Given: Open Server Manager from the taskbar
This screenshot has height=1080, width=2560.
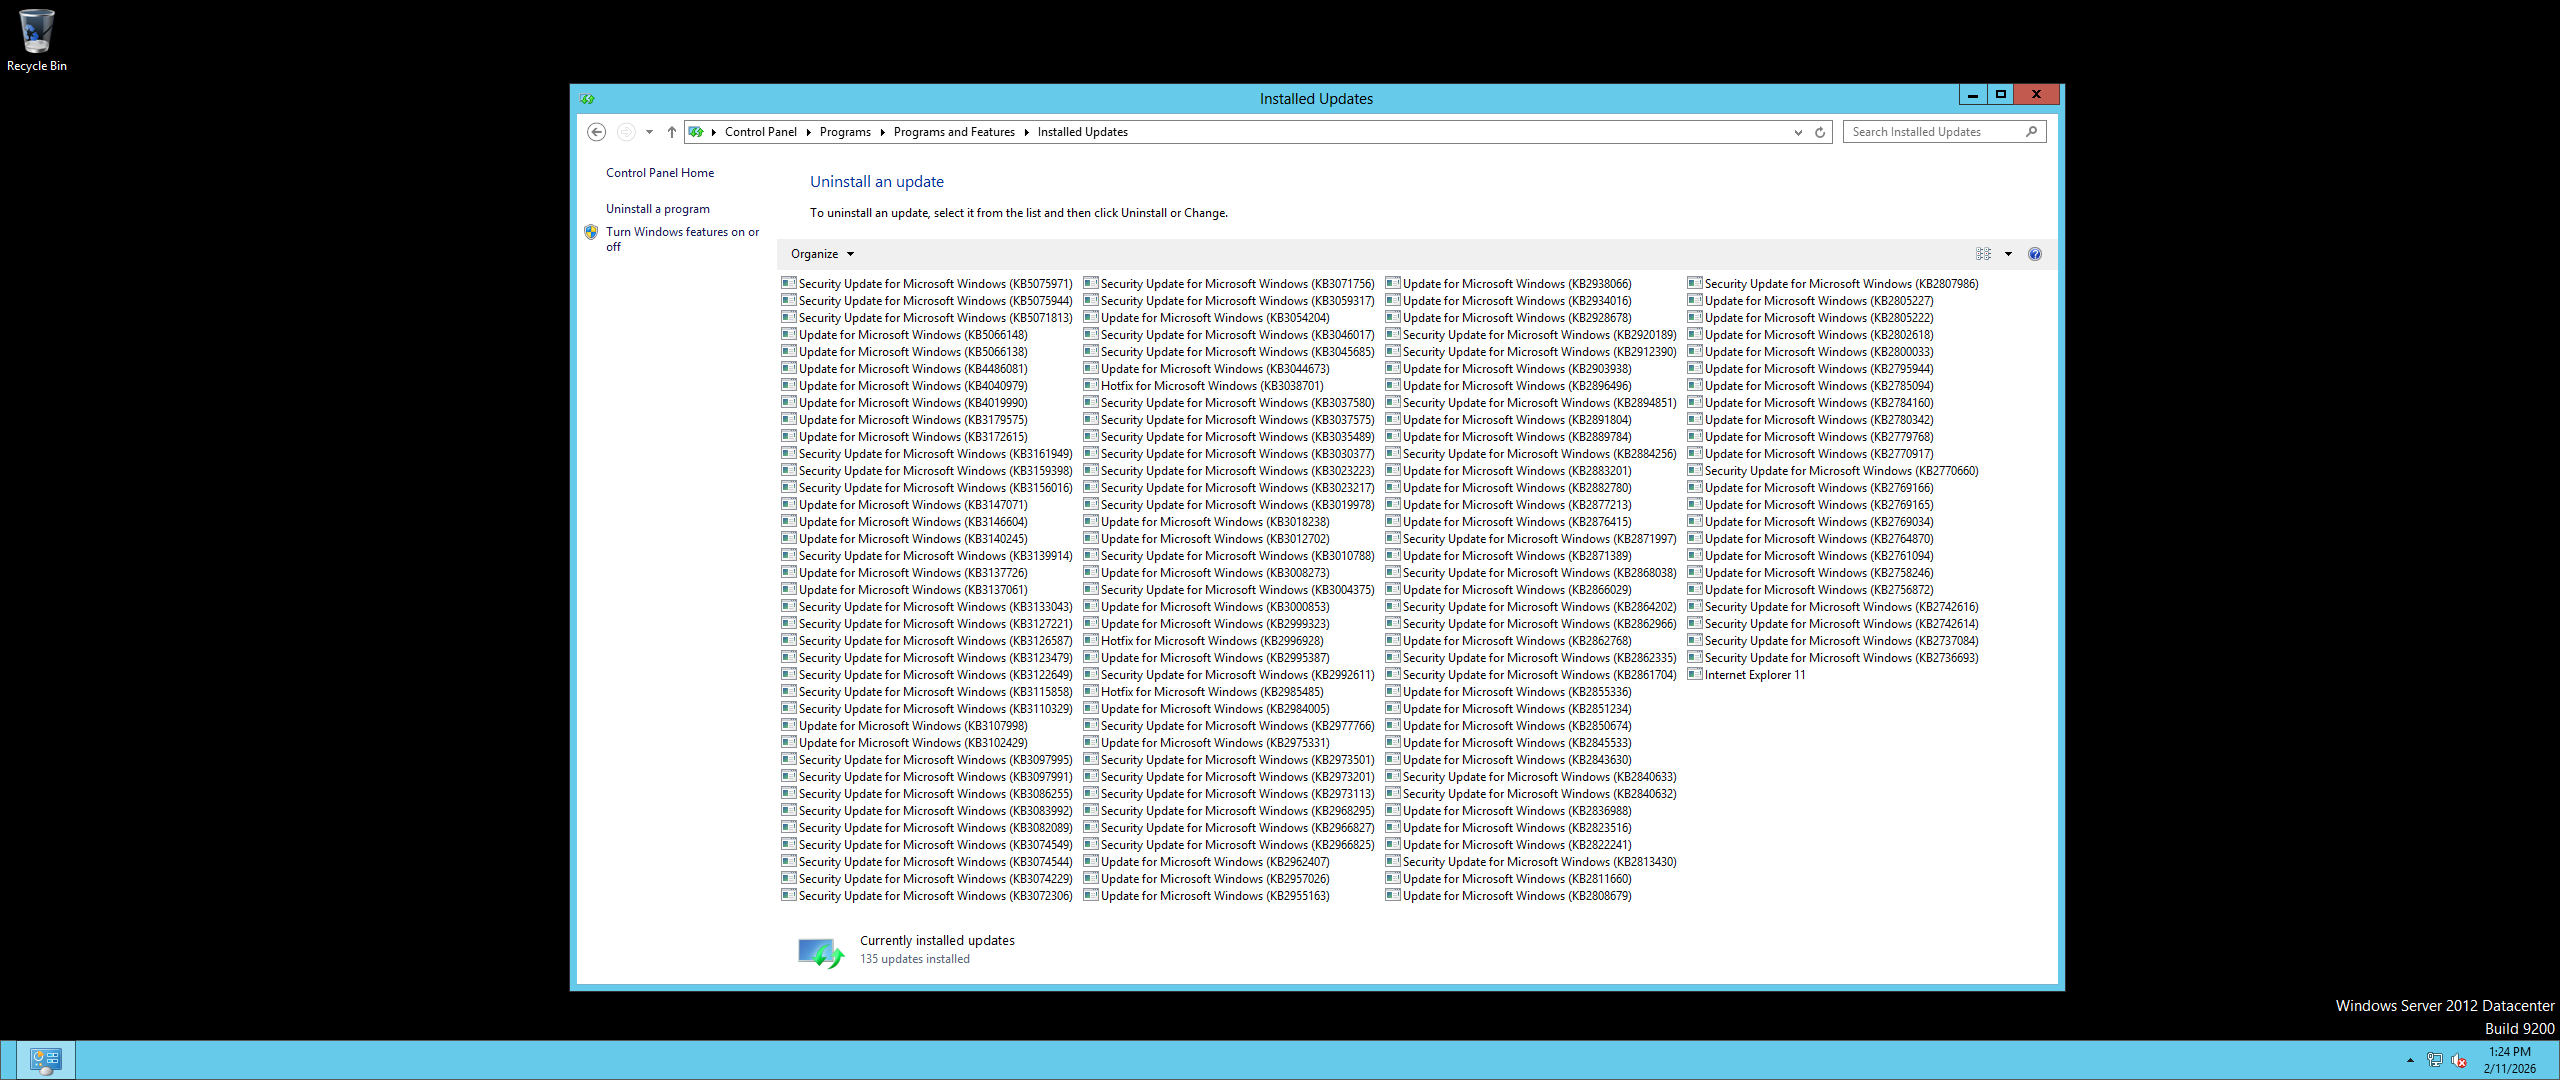Looking at the screenshot, I should (46, 1059).
